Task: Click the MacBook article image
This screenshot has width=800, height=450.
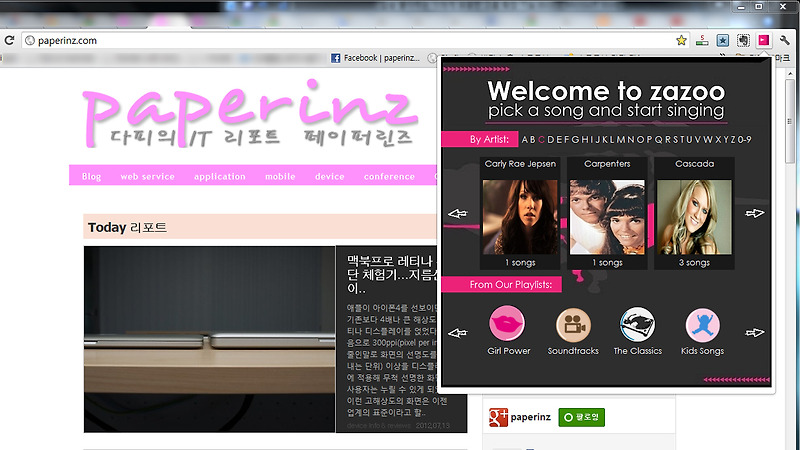Action: point(209,339)
